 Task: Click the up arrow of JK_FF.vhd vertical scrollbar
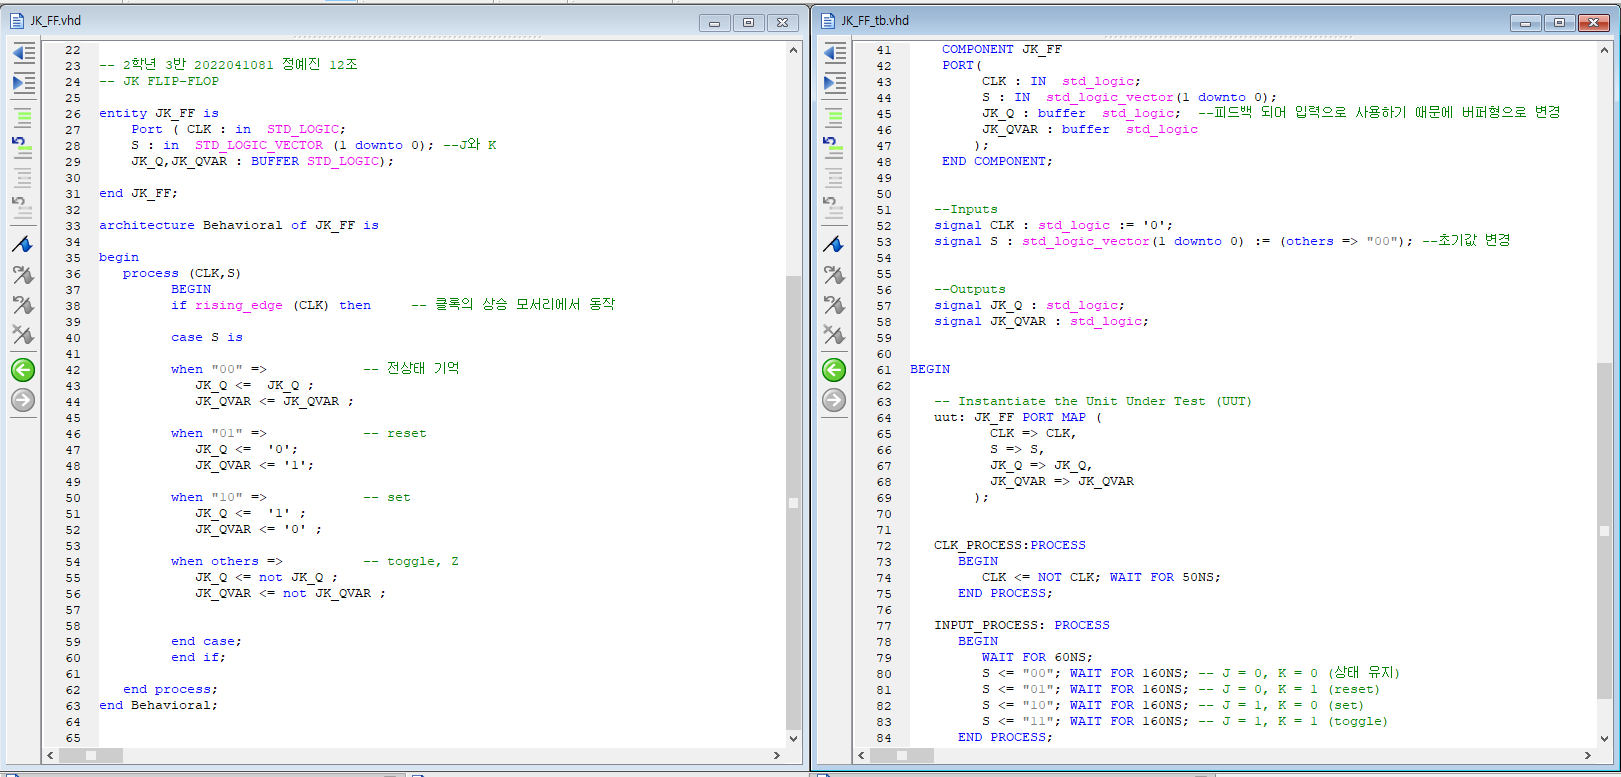click(x=793, y=50)
